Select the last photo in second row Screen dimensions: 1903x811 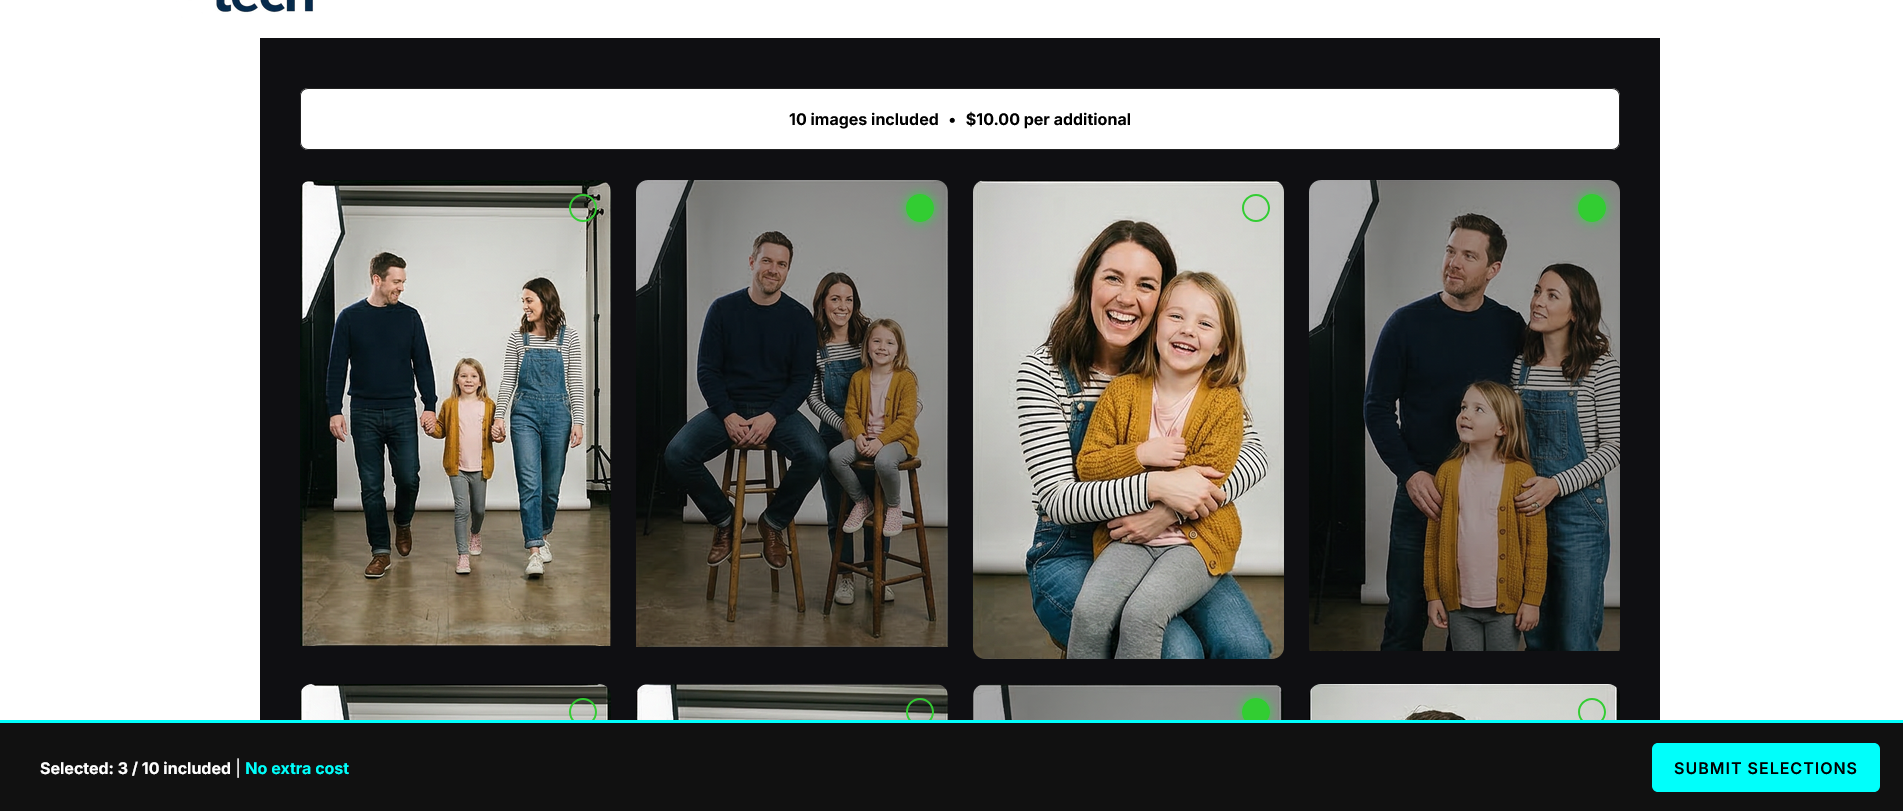click(1591, 709)
